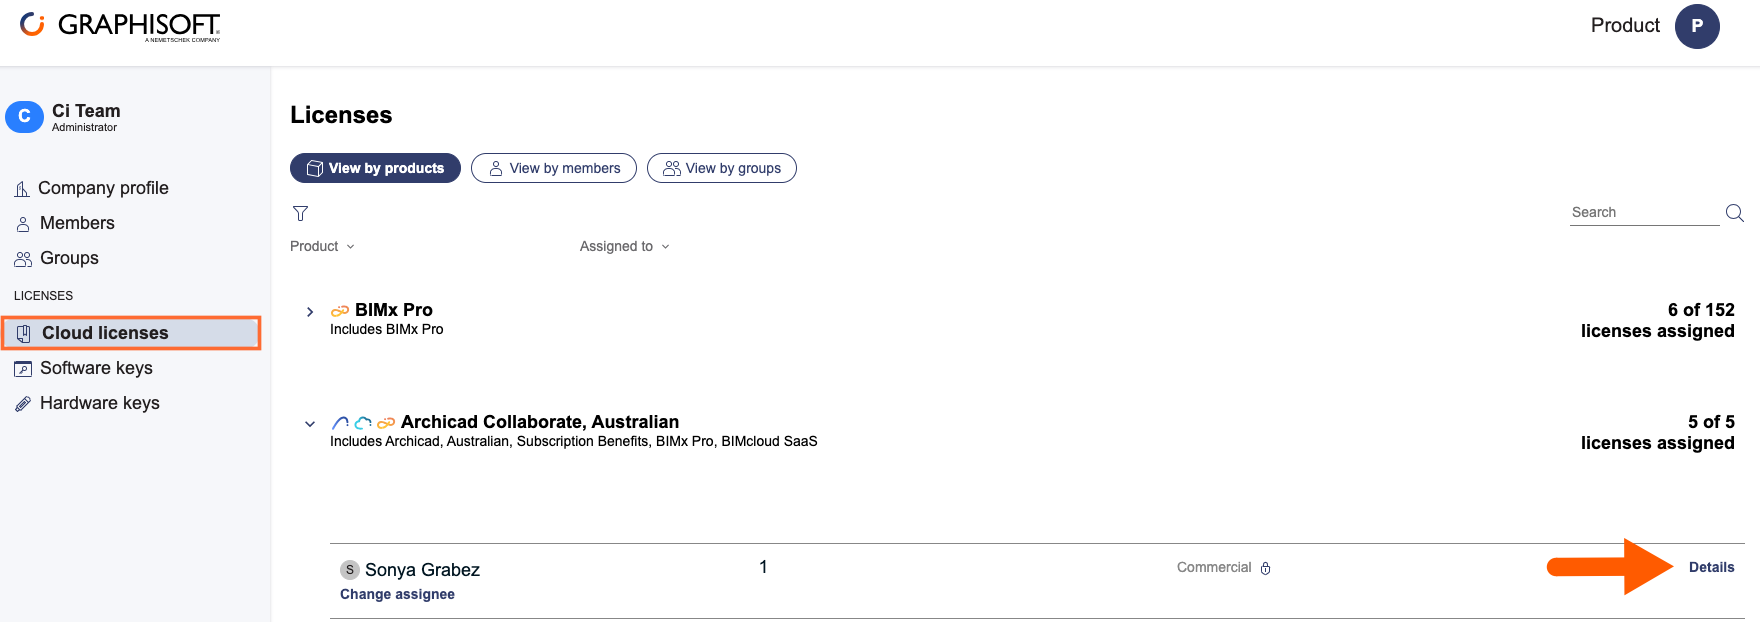Click the lock icon beside Commercial

click(x=1266, y=568)
